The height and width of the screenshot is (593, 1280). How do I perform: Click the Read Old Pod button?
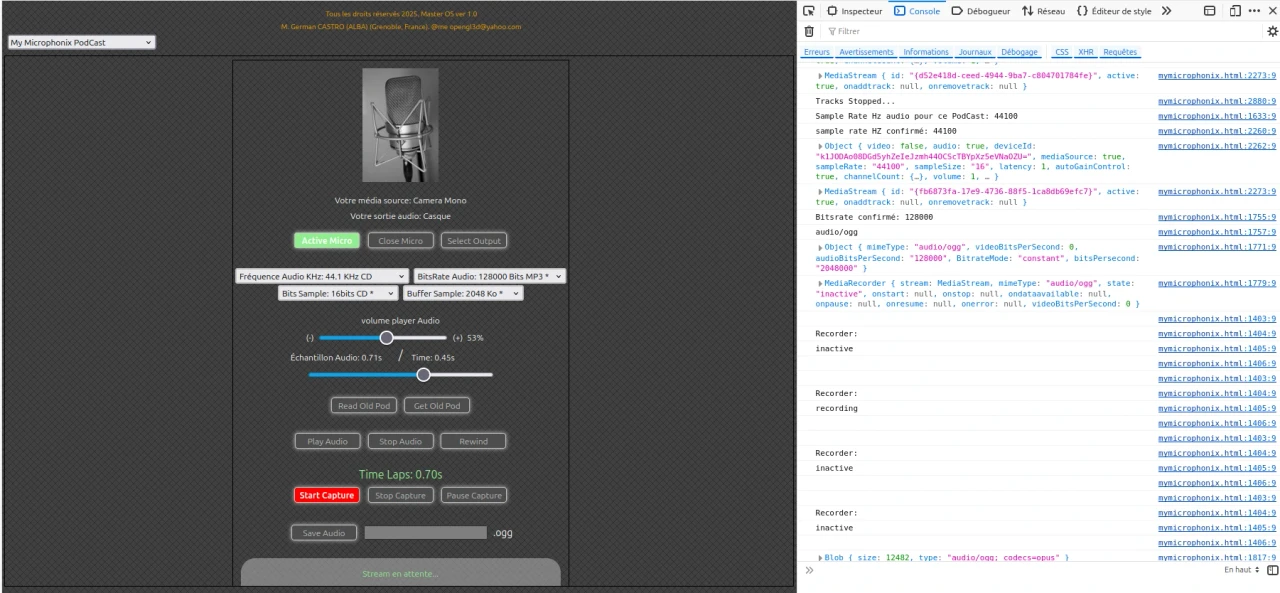(364, 406)
